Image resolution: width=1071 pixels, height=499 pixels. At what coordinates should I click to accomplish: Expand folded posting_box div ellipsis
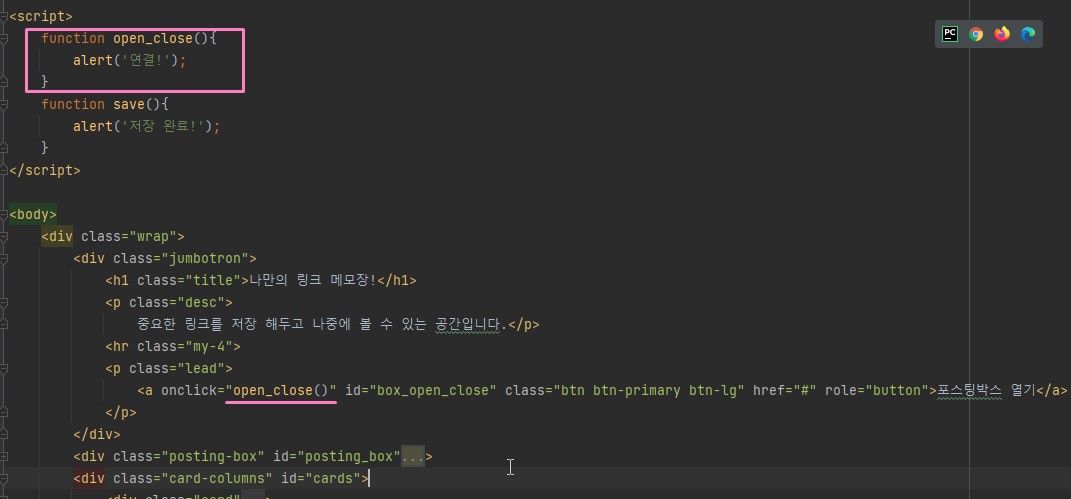(x=413, y=456)
